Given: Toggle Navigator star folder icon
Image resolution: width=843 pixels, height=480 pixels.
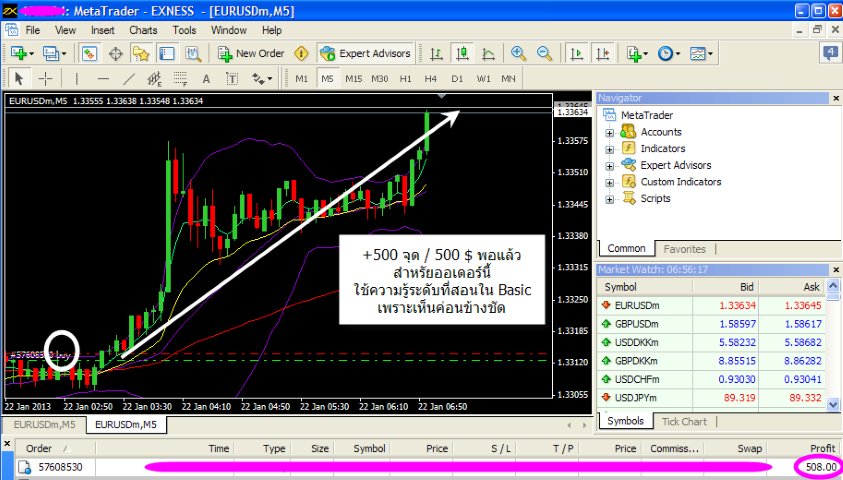Looking at the screenshot, I should click(x=141, y=53).
